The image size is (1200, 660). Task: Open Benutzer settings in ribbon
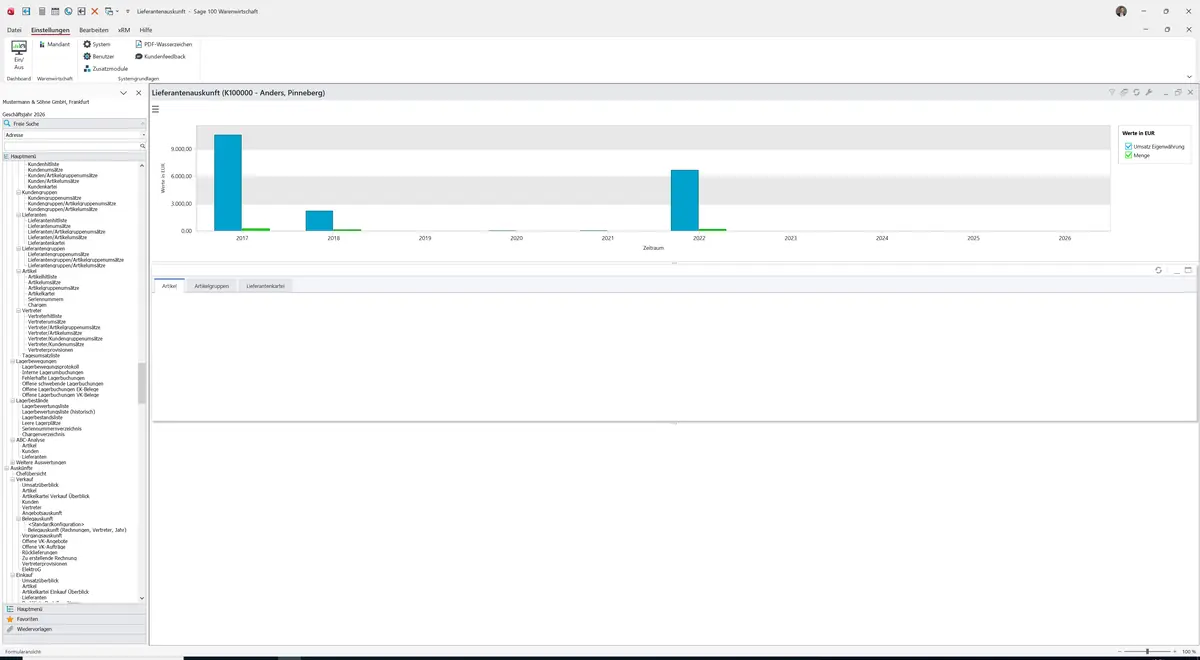pos(99,56)
